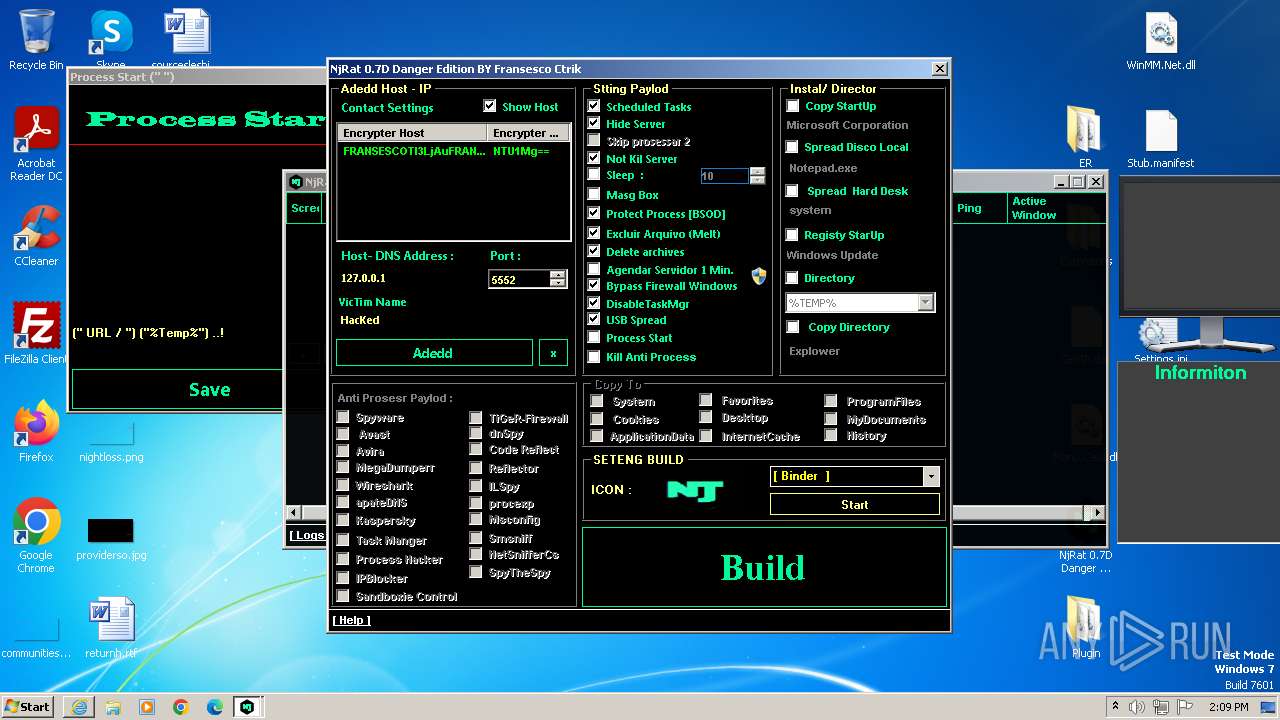This screenshot has width=1280, height=720.
Task: Enable the Masg Box checkbox
Action: click(594, 195)
